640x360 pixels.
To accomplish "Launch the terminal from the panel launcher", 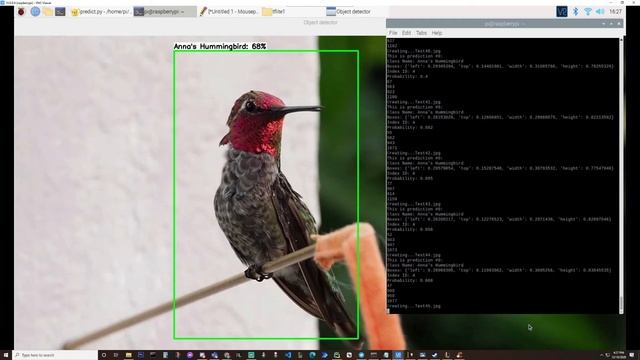I will click(60, 11).
